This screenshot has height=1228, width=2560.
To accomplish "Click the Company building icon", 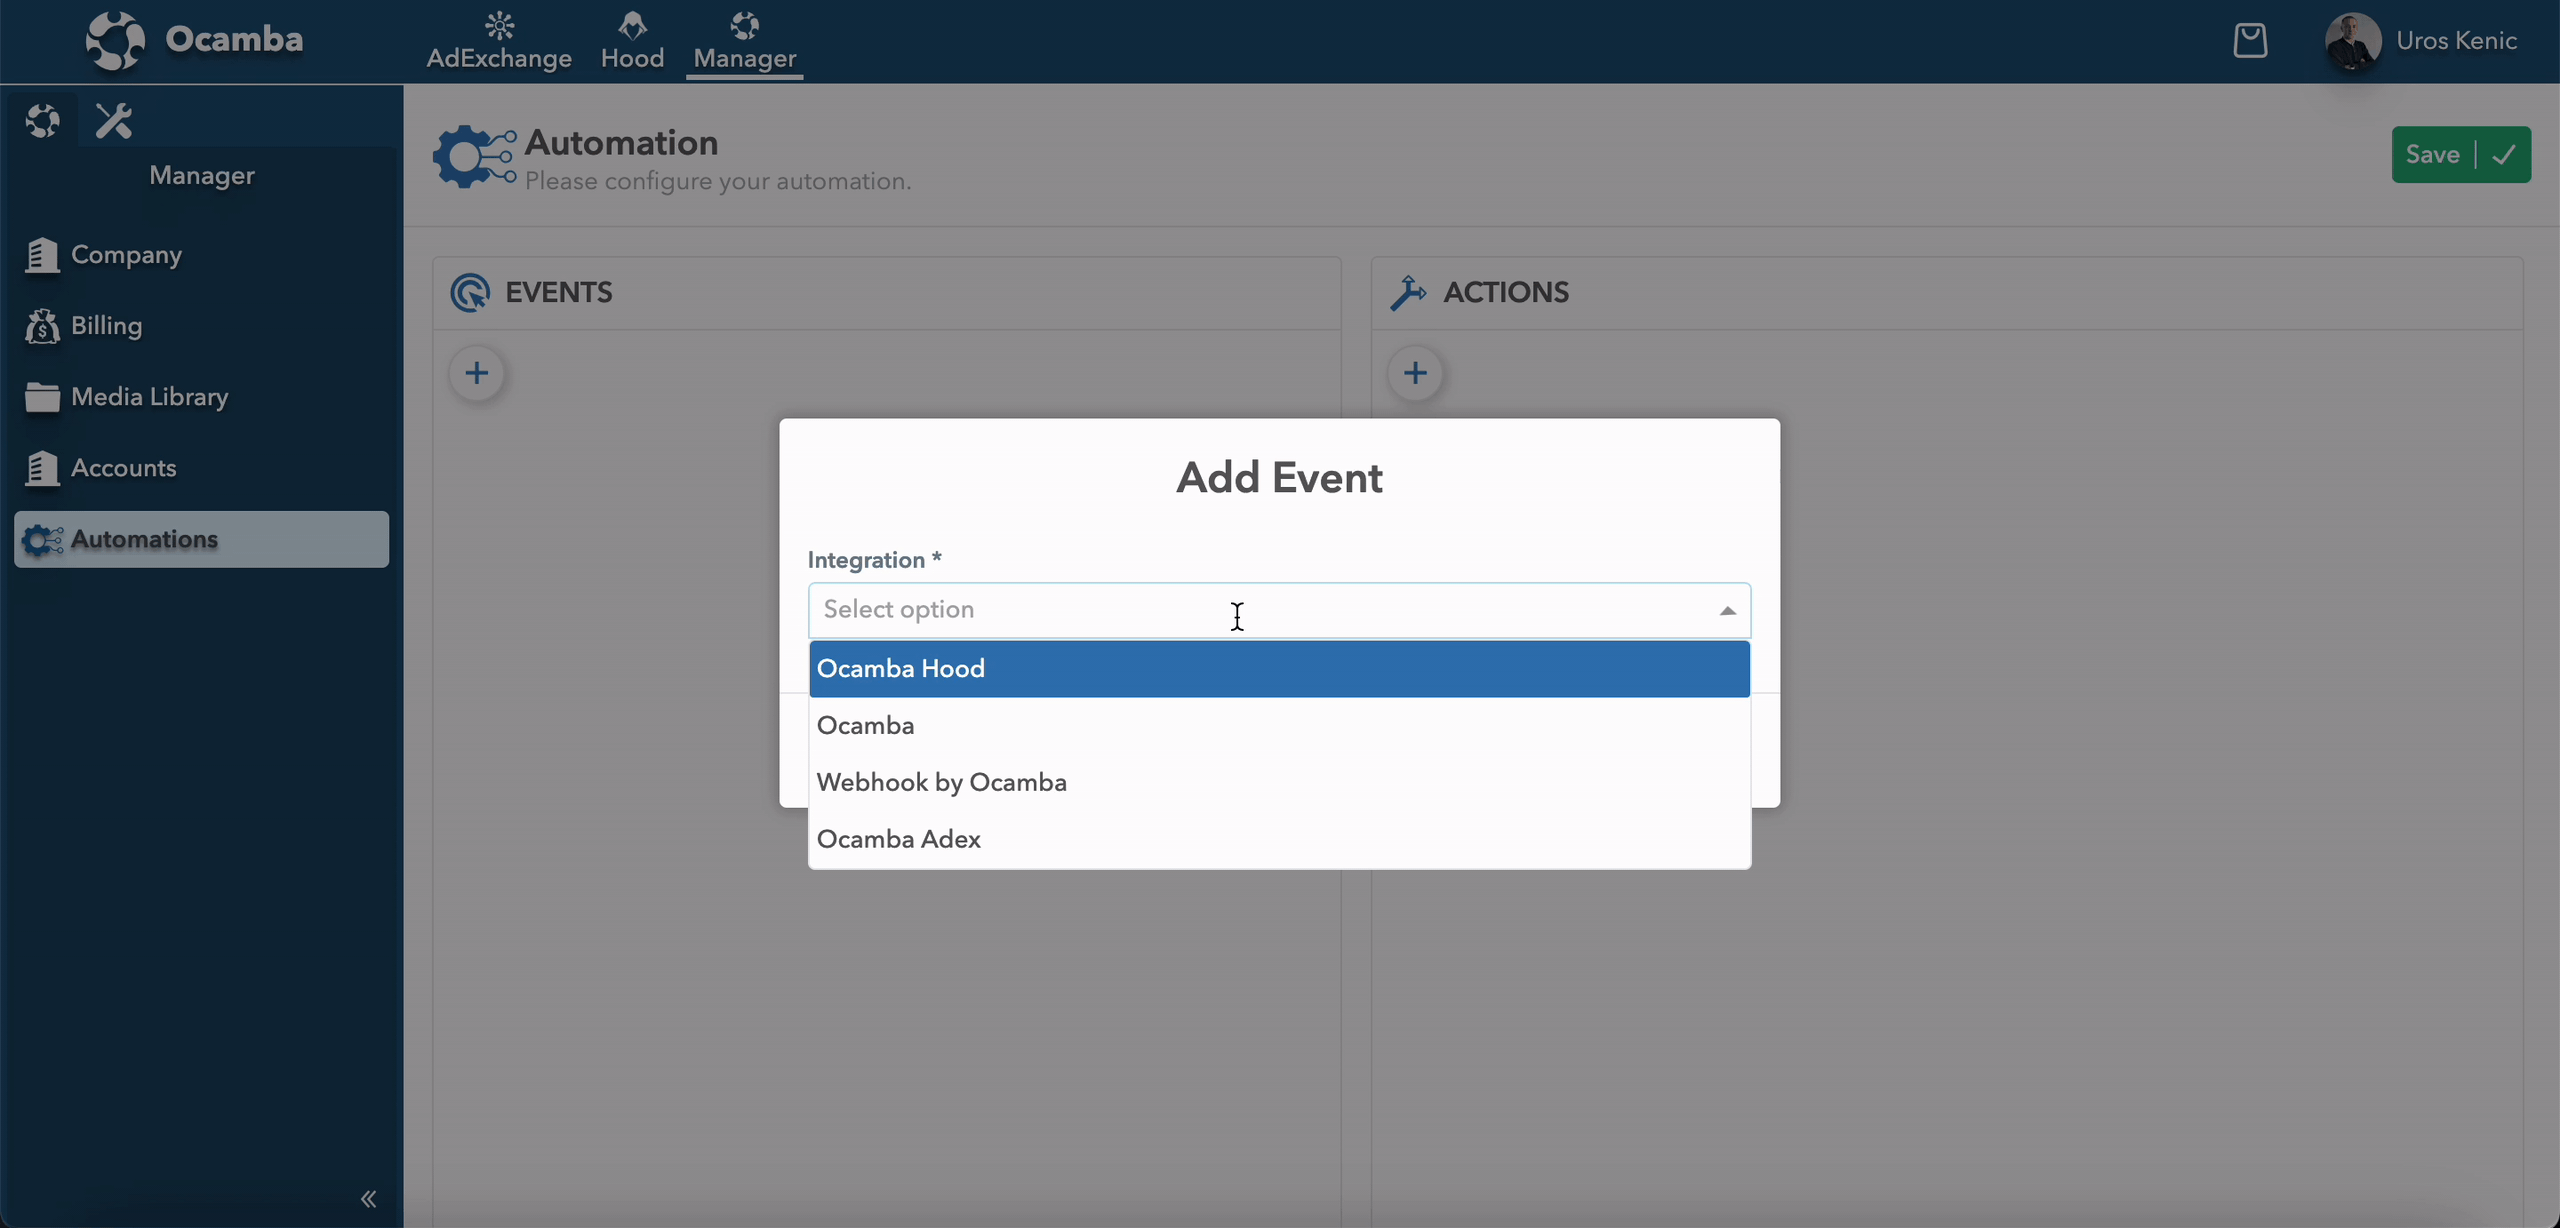I will tap(42, 255).
